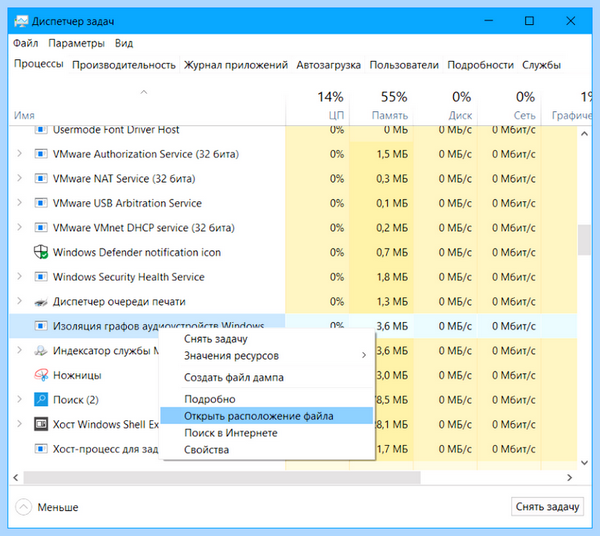The height and width of the screenshot is (536, 600).
Task: Click the Task Manager title bar icon
Action: 21,21
